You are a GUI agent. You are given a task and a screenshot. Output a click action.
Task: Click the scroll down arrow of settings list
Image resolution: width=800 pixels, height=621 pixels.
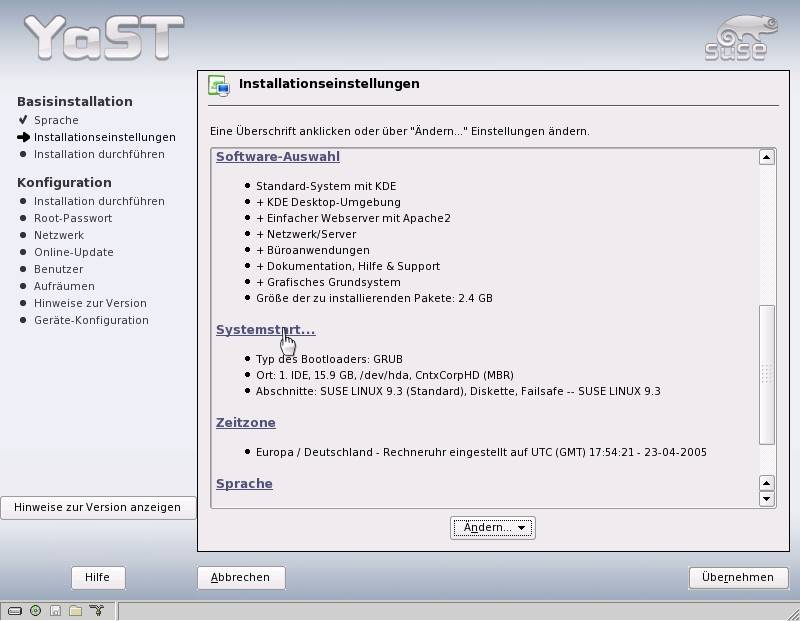tap(766, 499)
